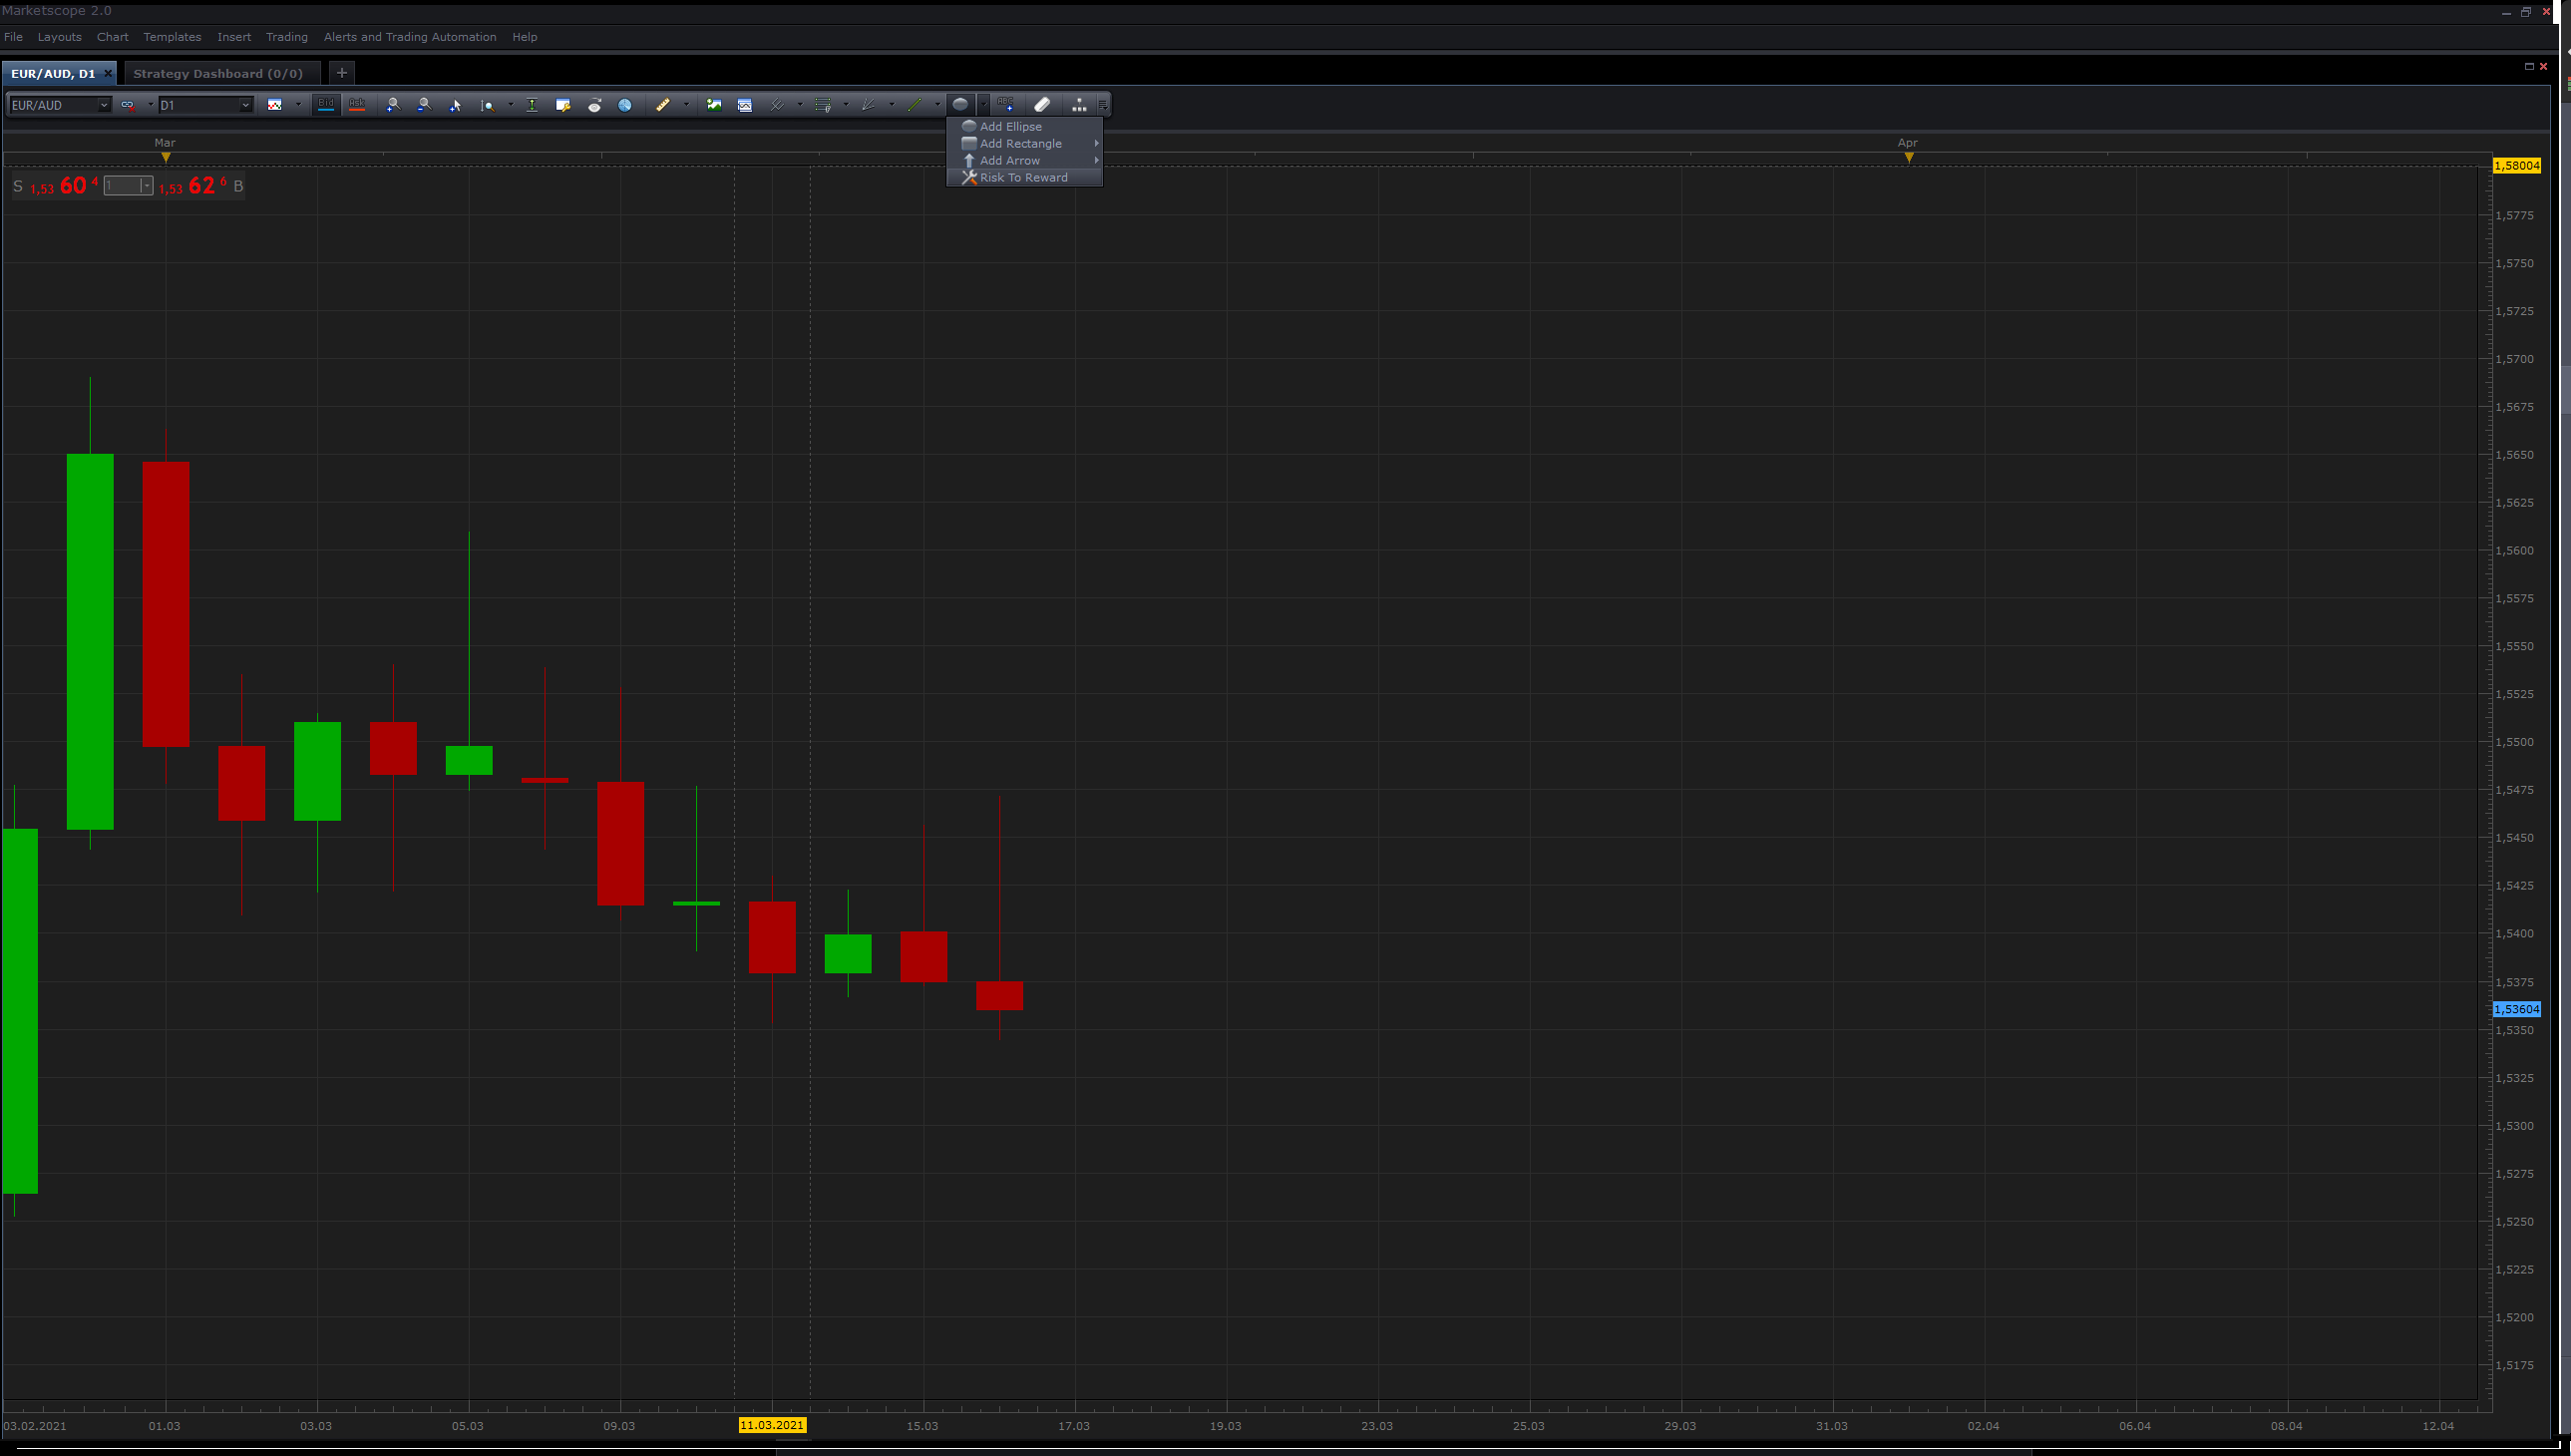Click the globe icon in toolbar

[x=625, y=105]
